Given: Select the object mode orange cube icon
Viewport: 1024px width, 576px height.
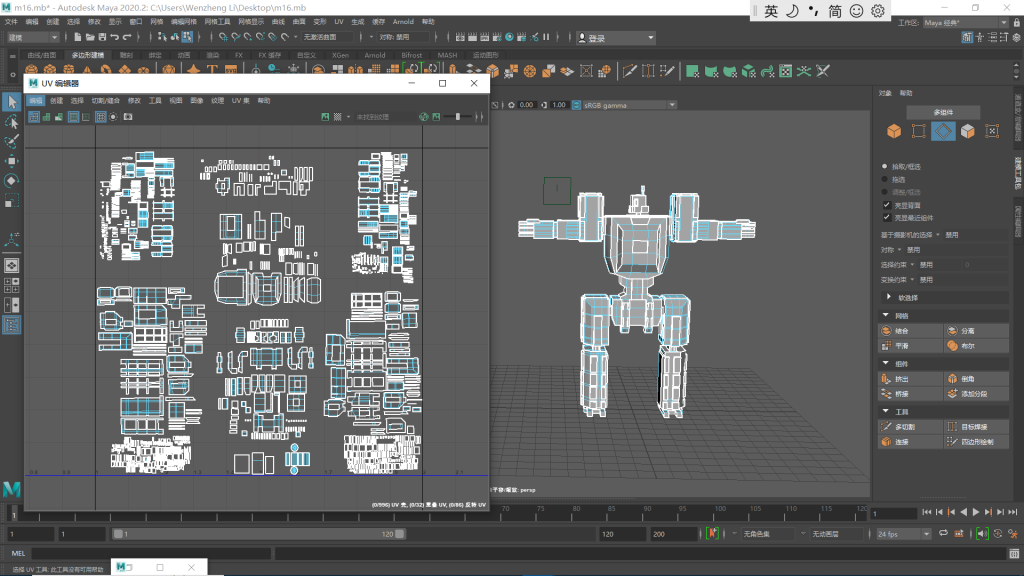Looking at the screenshot, I should pos(894,131).
